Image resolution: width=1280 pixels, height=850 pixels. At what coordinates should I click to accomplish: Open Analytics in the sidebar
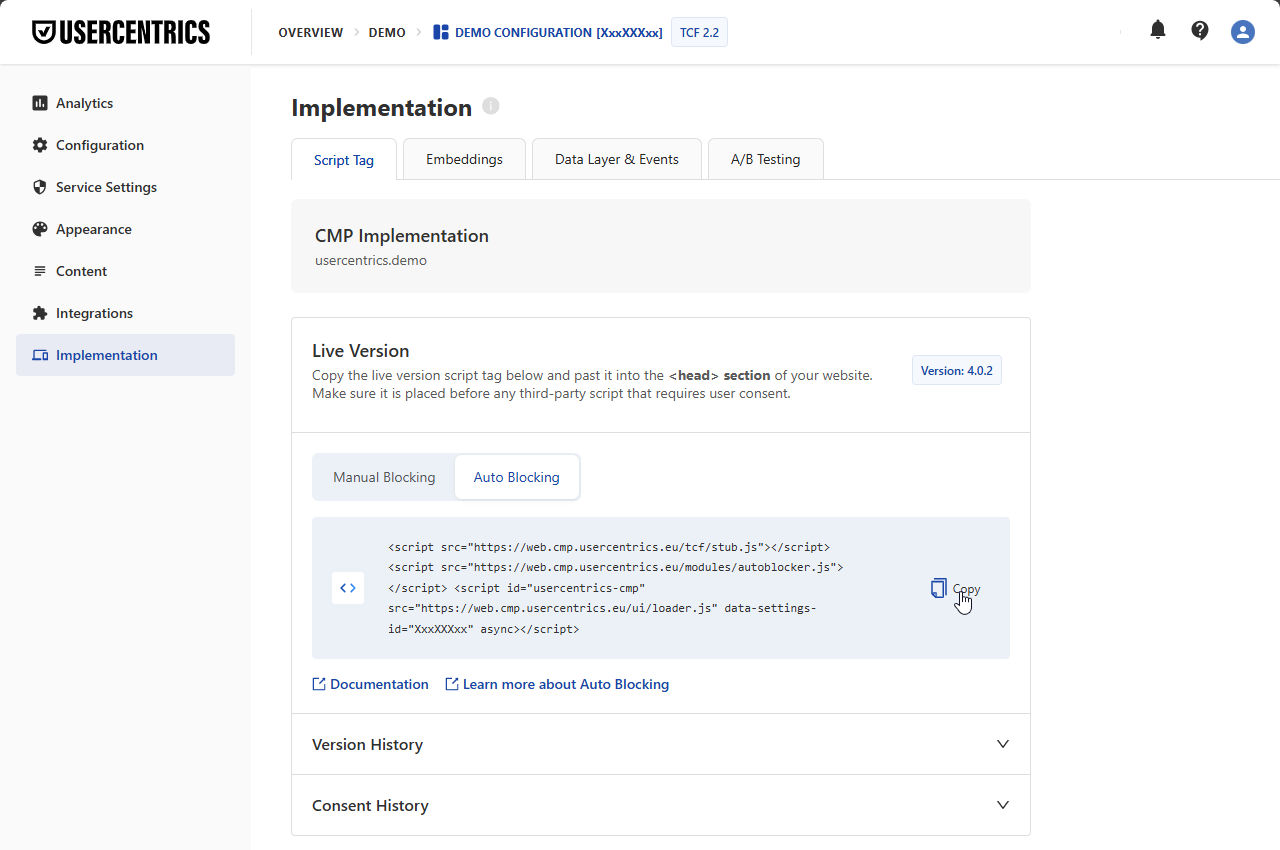125,103
